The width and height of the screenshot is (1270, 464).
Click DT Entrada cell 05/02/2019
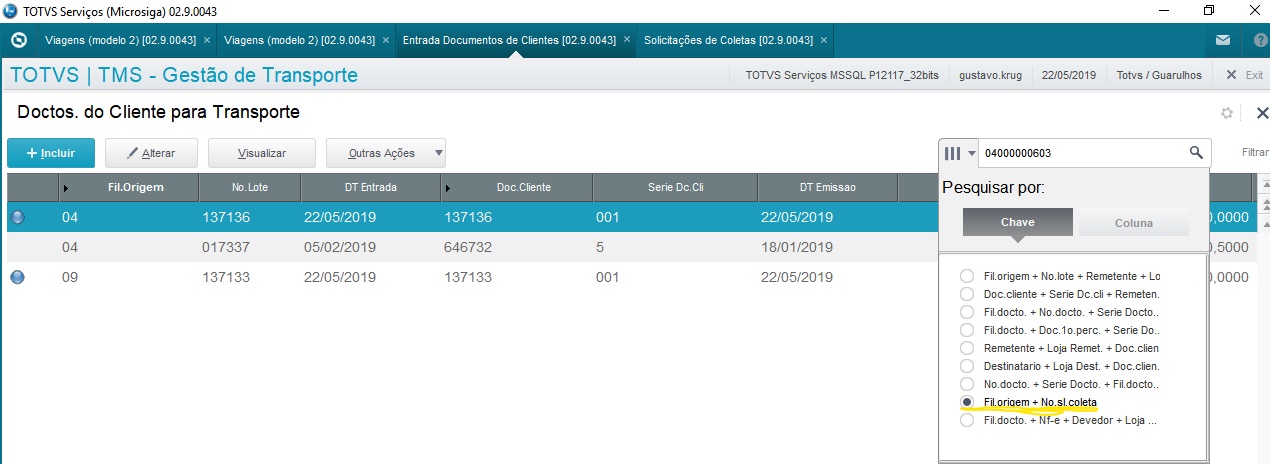339,247
